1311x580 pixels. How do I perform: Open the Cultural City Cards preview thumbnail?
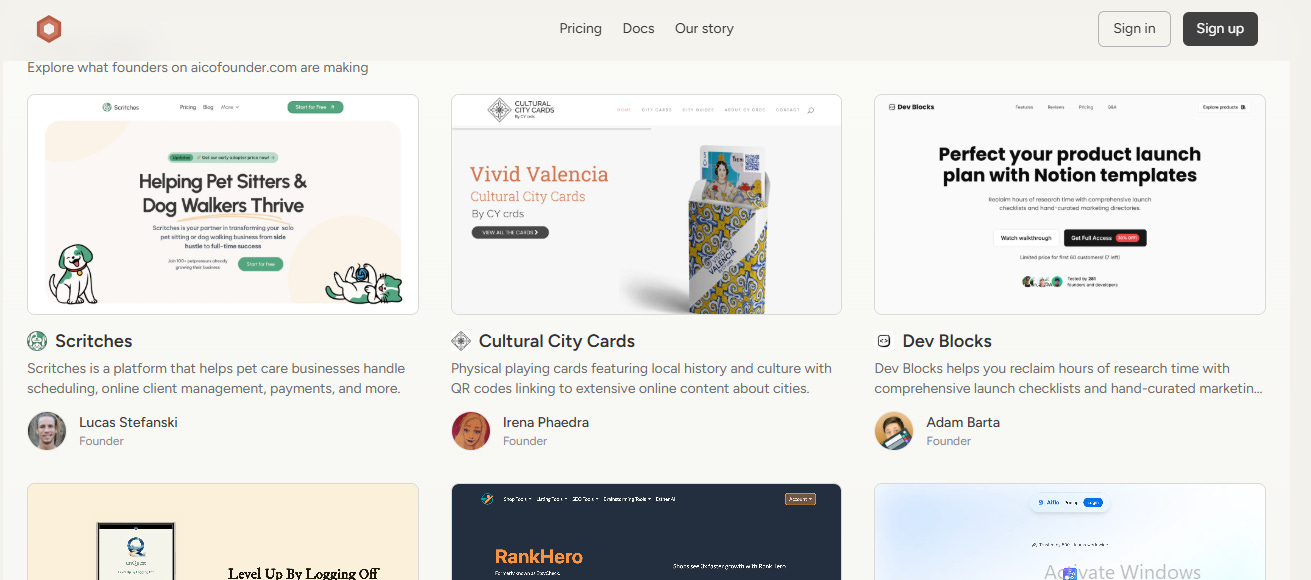pos(646,204)
